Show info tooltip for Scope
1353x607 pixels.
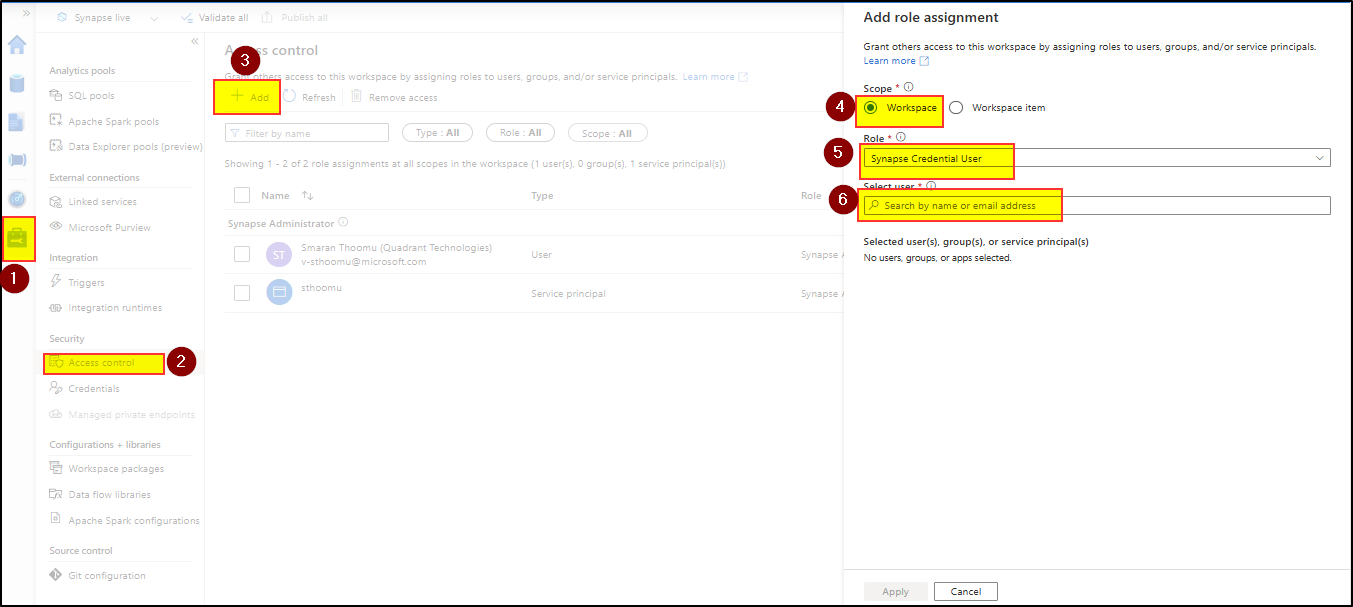[908, 88]
